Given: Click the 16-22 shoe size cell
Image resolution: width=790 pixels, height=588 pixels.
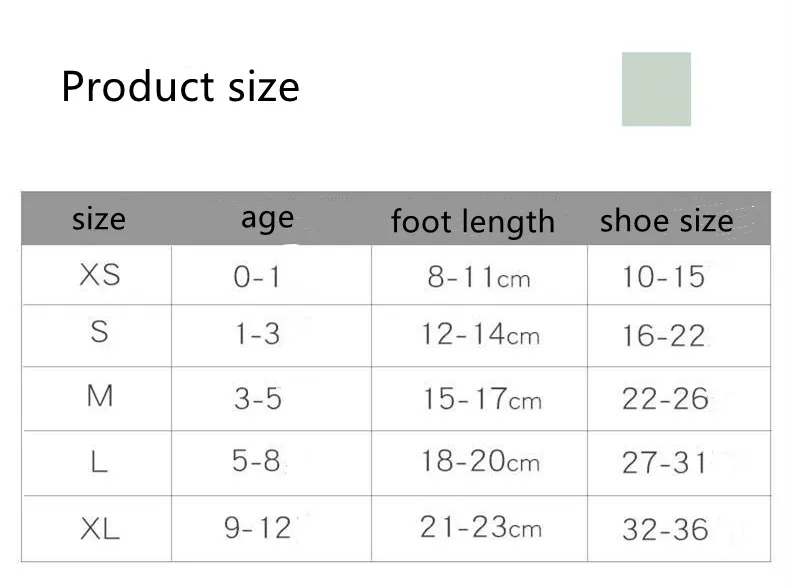Looking at the screenshot, I should pyautogui.click(x=679, y=336).
